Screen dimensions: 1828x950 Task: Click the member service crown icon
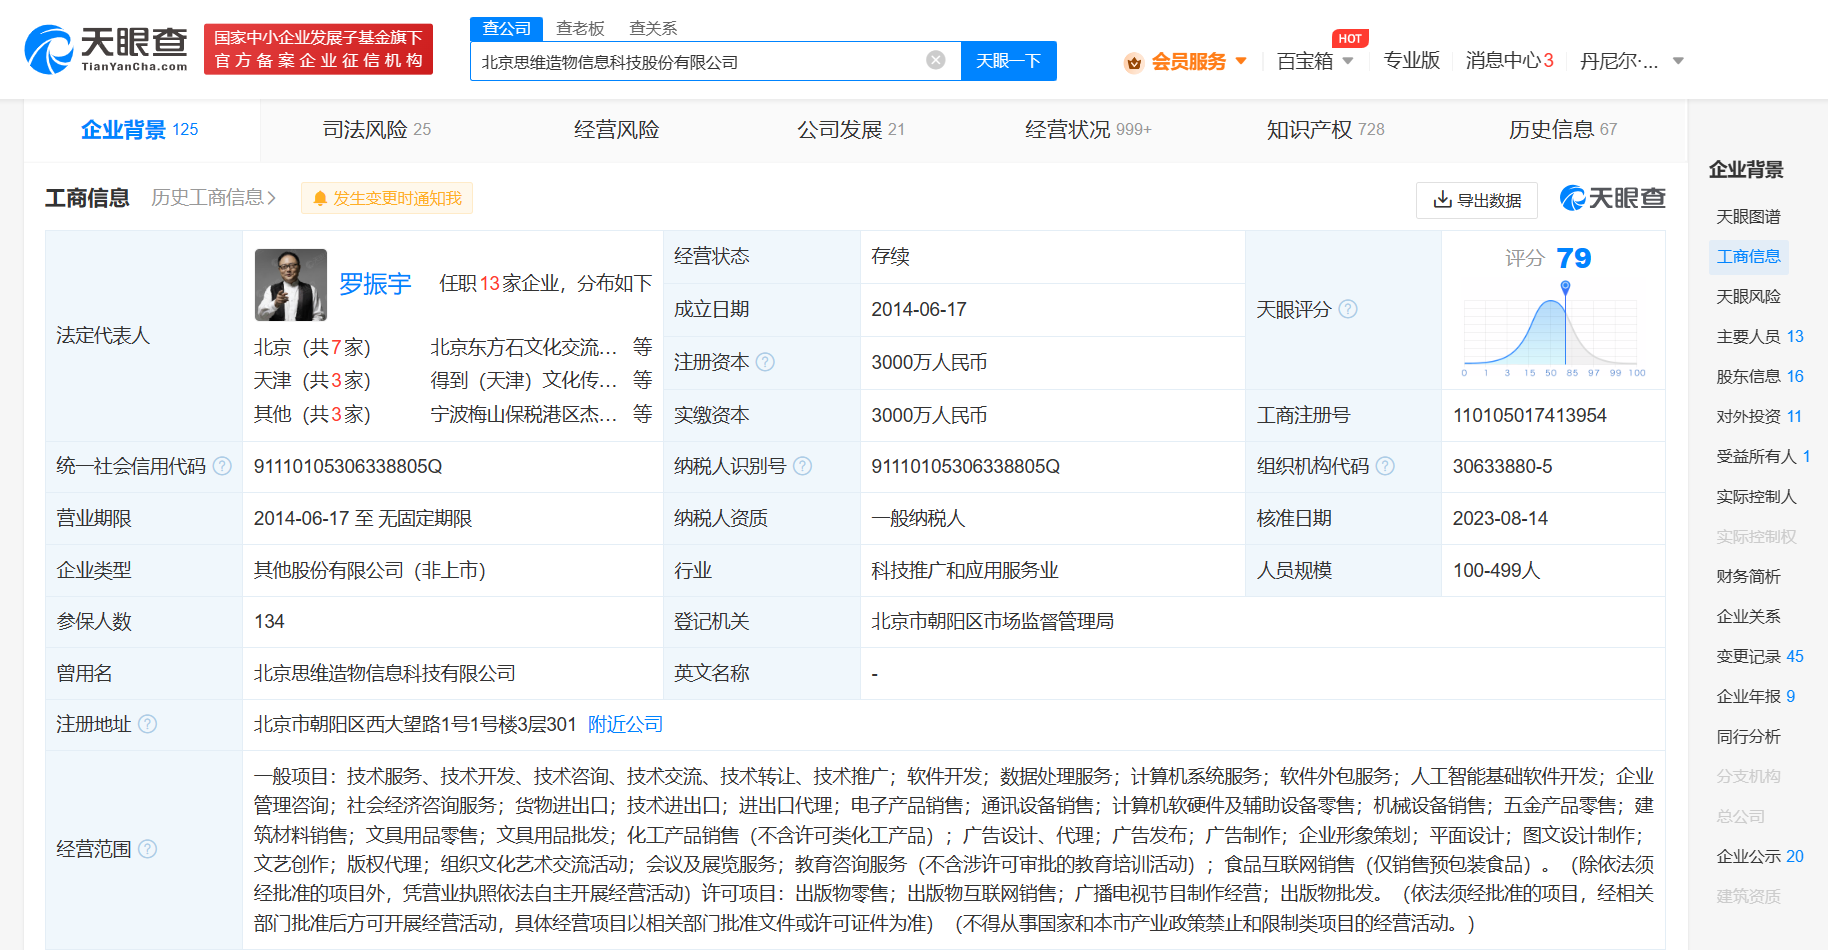tap(1134, 62)
